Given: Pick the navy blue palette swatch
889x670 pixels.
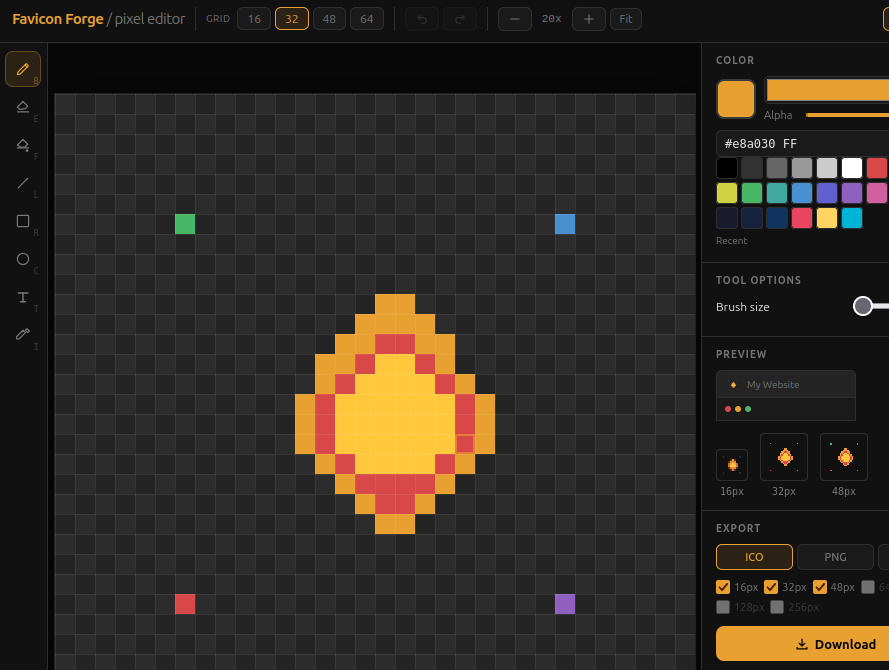Looking at the screenshot, I should coord(777,218).
